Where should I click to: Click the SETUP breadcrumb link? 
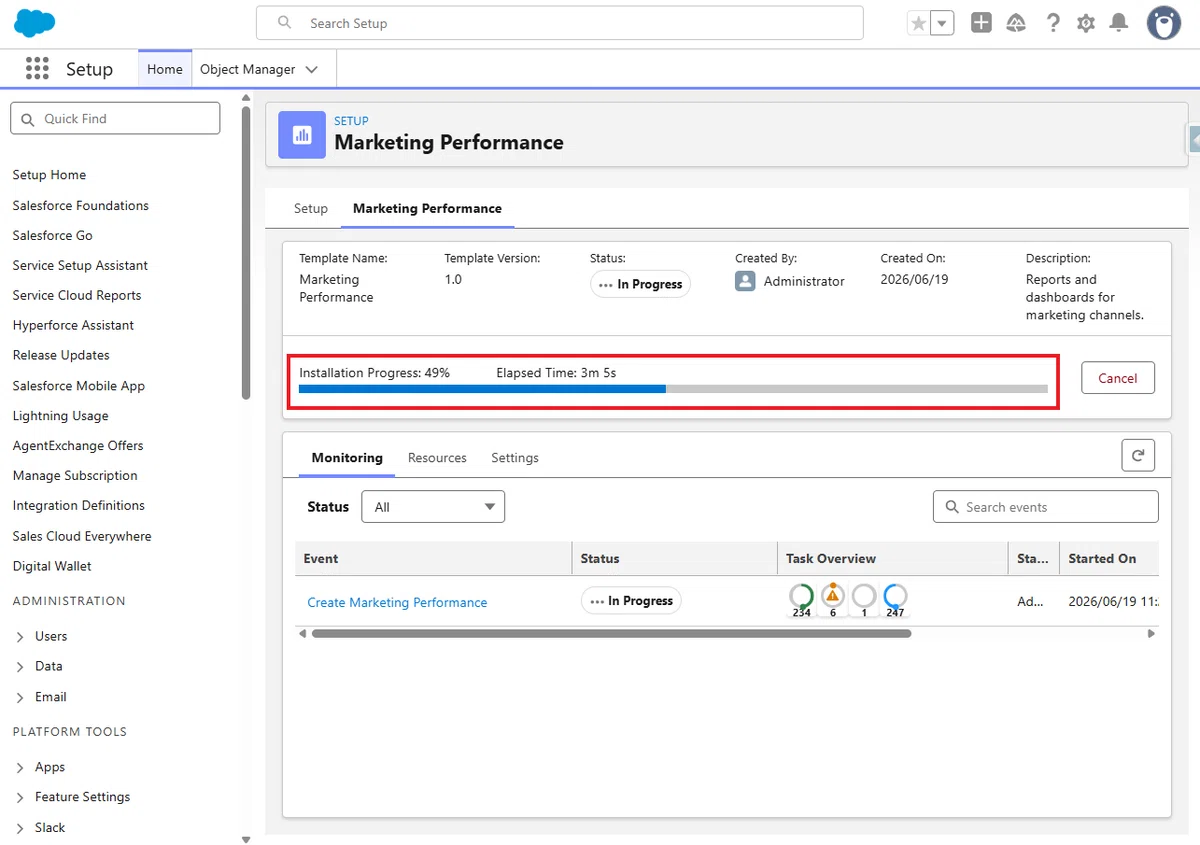coord(351,121)
